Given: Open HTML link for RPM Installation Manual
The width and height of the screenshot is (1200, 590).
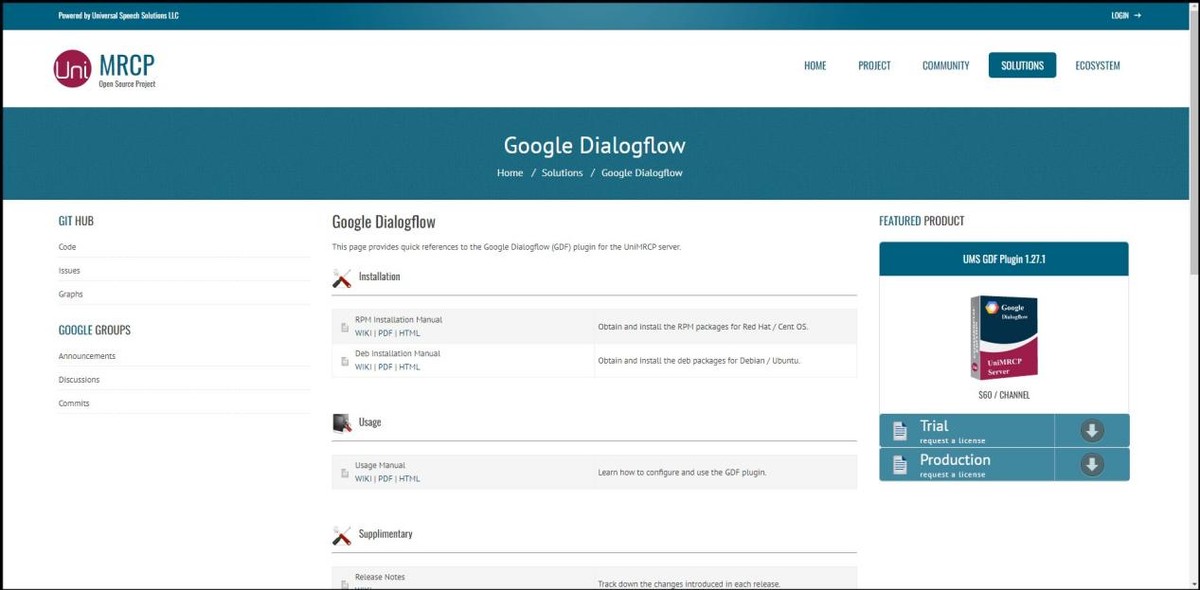Looking at the screenshot, I should pyautogui.click(x=410, y=333).
